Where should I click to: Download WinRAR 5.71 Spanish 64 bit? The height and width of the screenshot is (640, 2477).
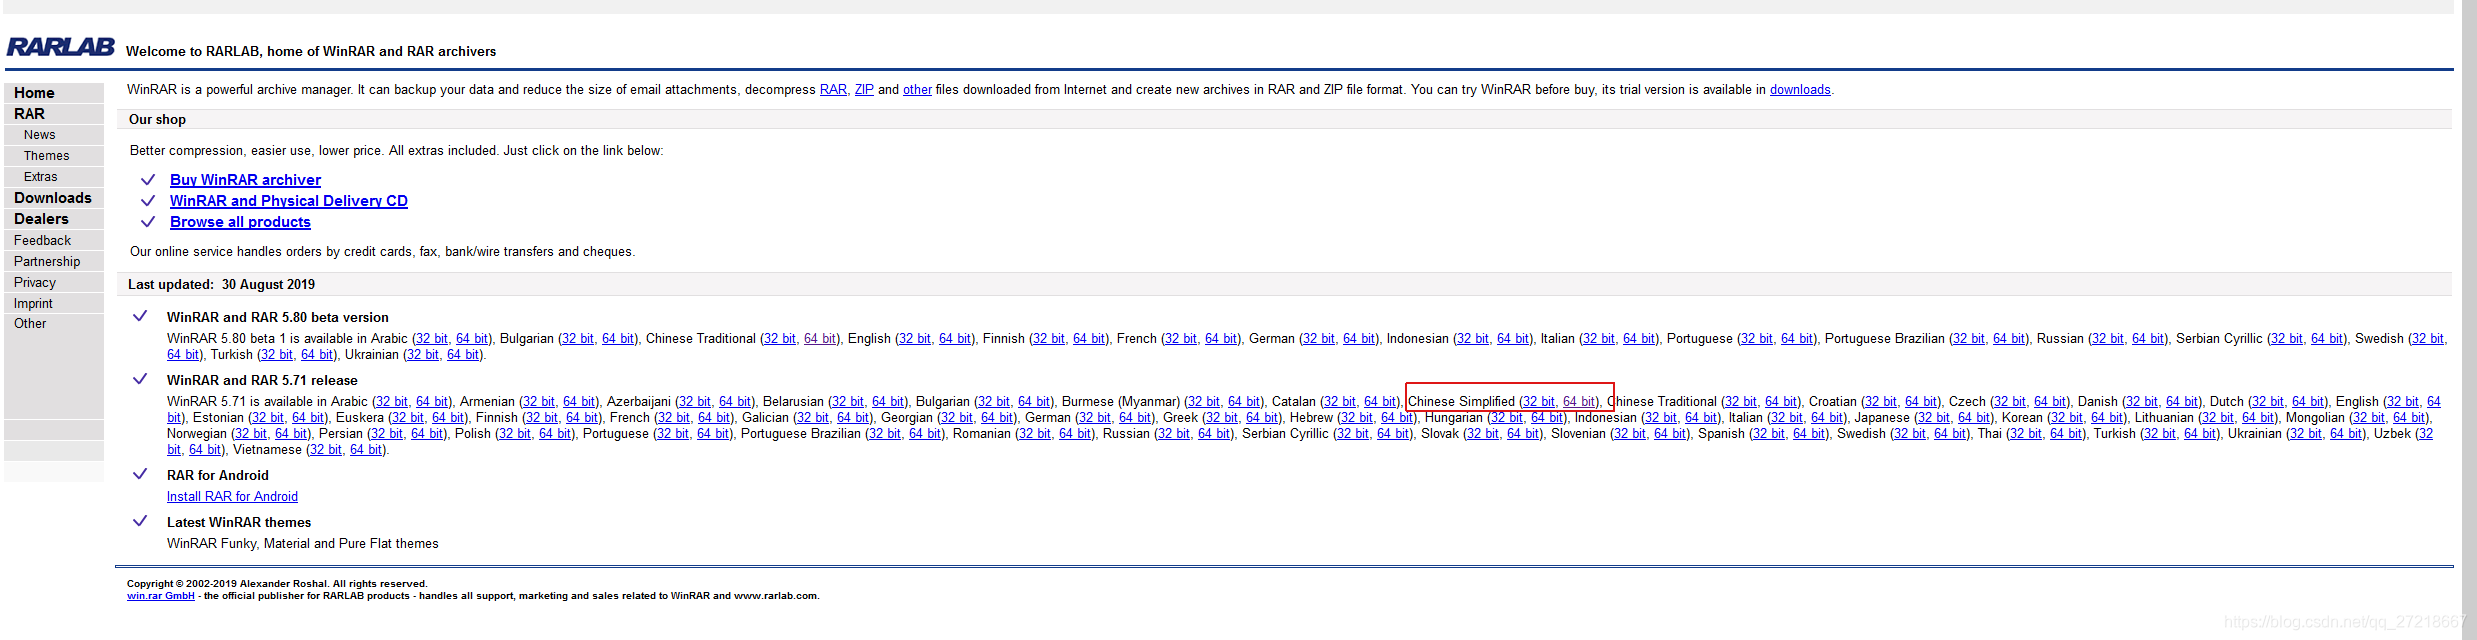coord(1809,434)
